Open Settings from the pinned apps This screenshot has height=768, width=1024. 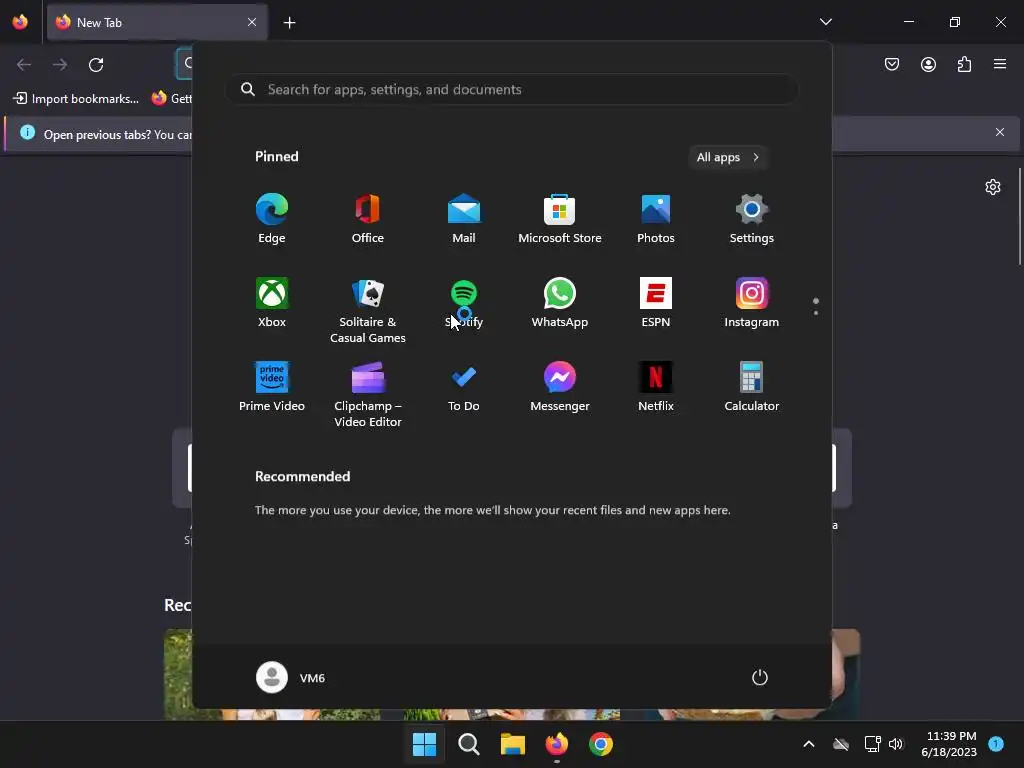coord(752,219)
